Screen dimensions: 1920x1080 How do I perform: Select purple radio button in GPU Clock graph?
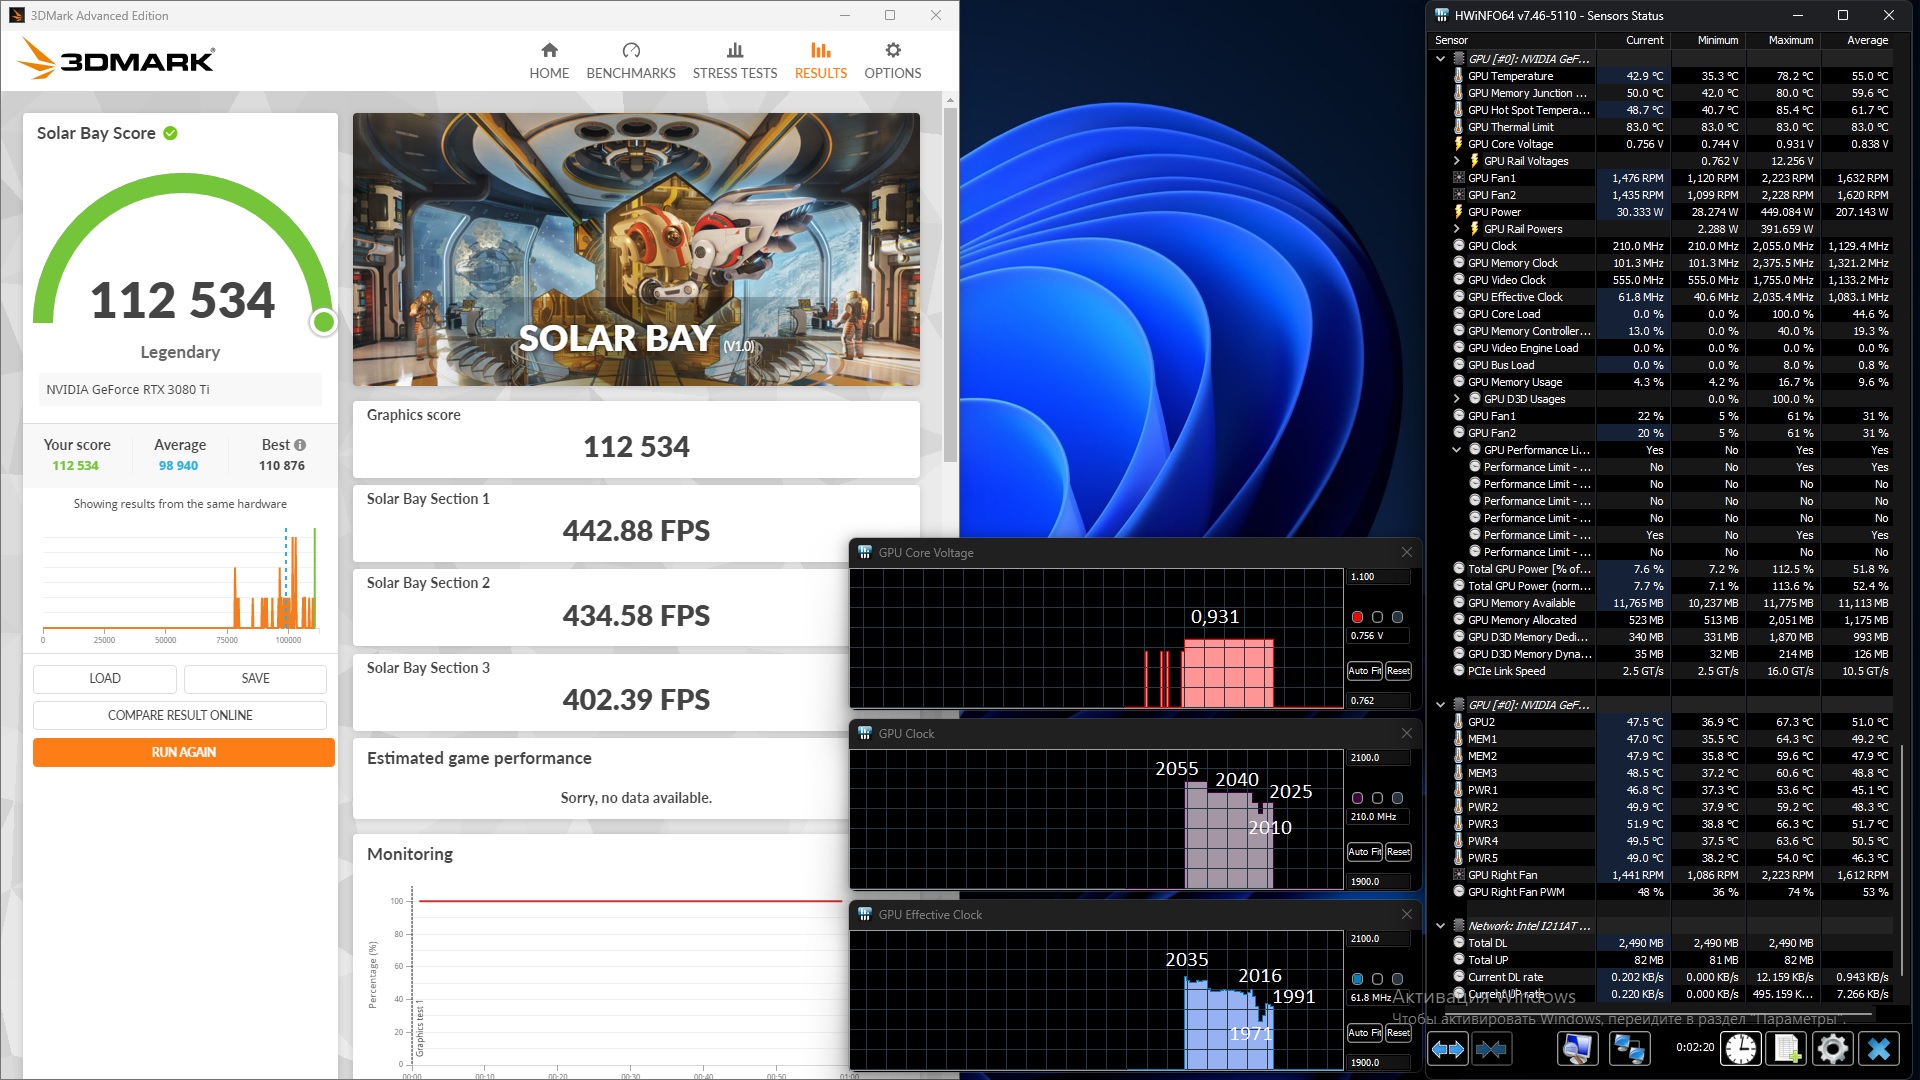[1357, 798]
